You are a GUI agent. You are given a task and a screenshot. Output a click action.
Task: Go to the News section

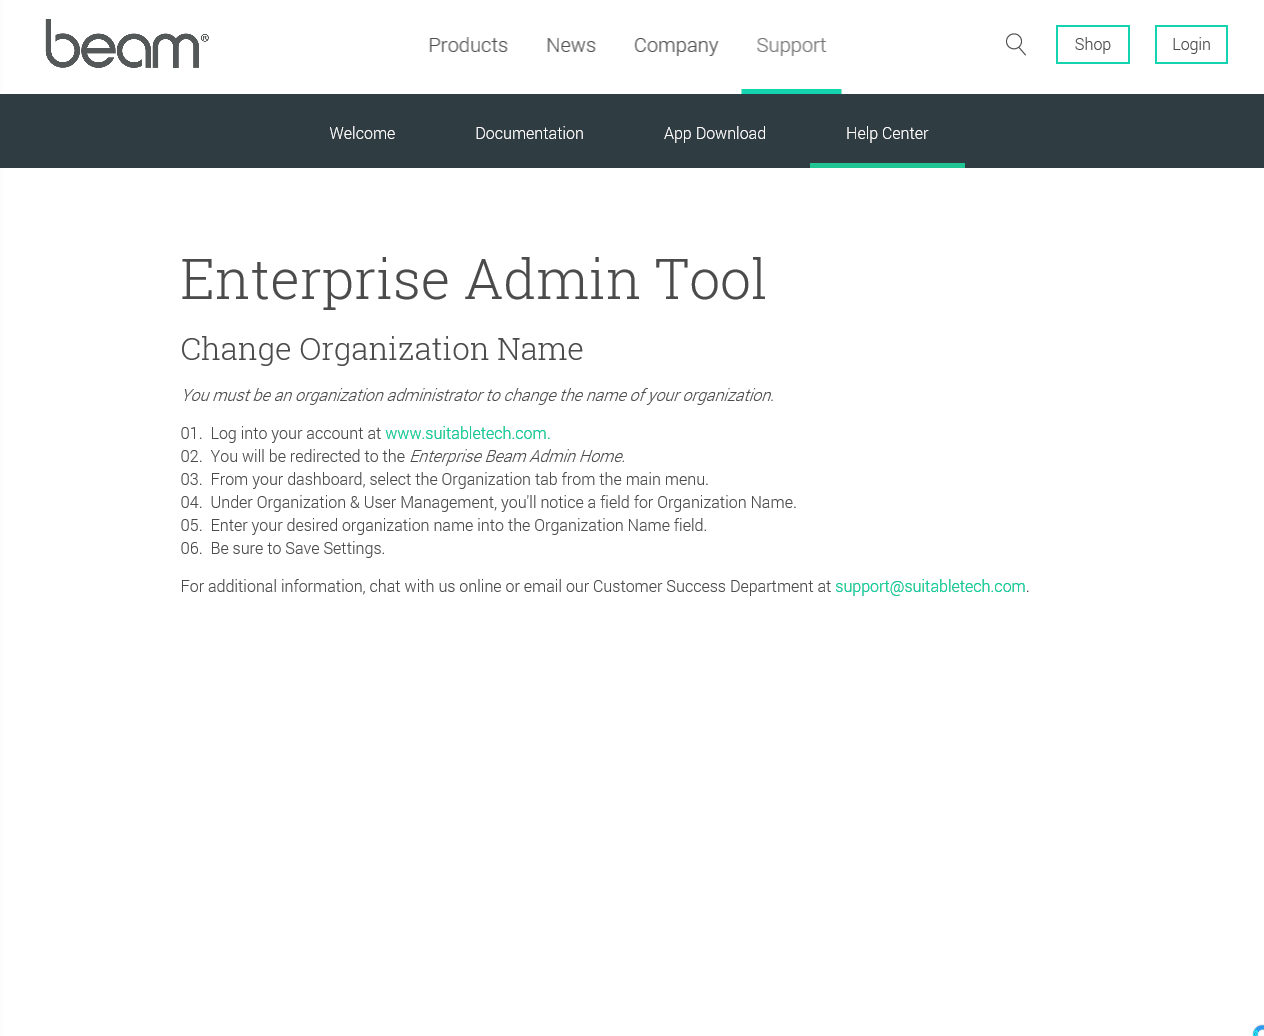[x=571, y=45]
